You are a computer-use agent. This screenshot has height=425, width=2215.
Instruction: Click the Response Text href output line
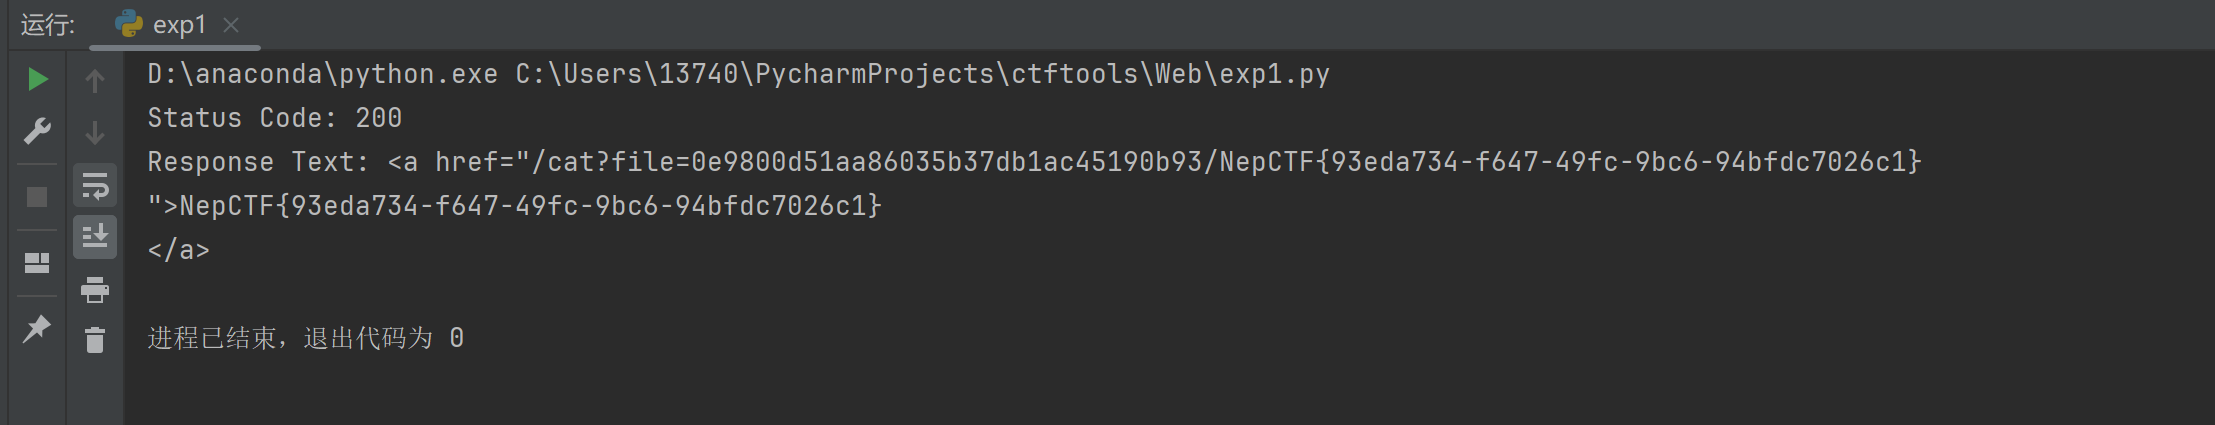pos(1035,162)
